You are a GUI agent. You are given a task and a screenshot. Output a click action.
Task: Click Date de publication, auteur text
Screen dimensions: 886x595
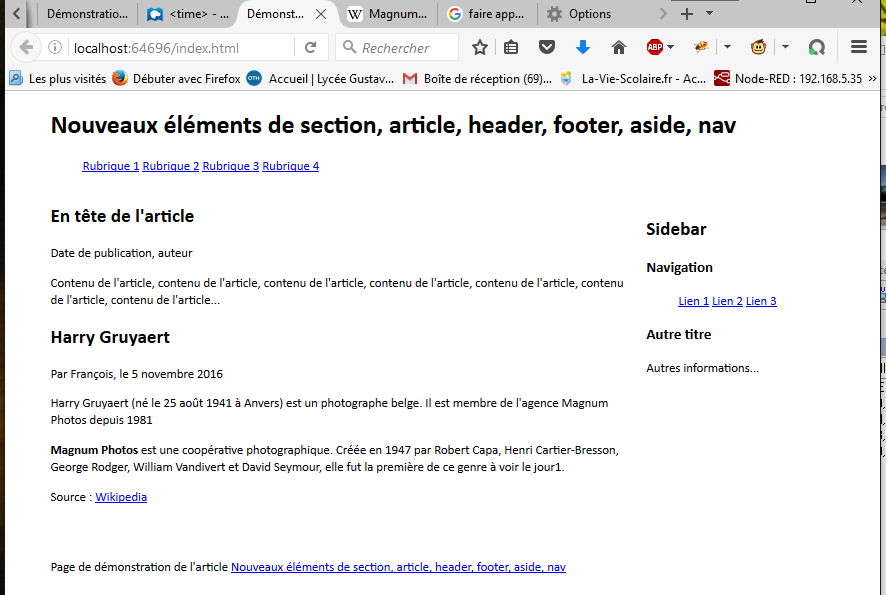(x=121, y=253)
